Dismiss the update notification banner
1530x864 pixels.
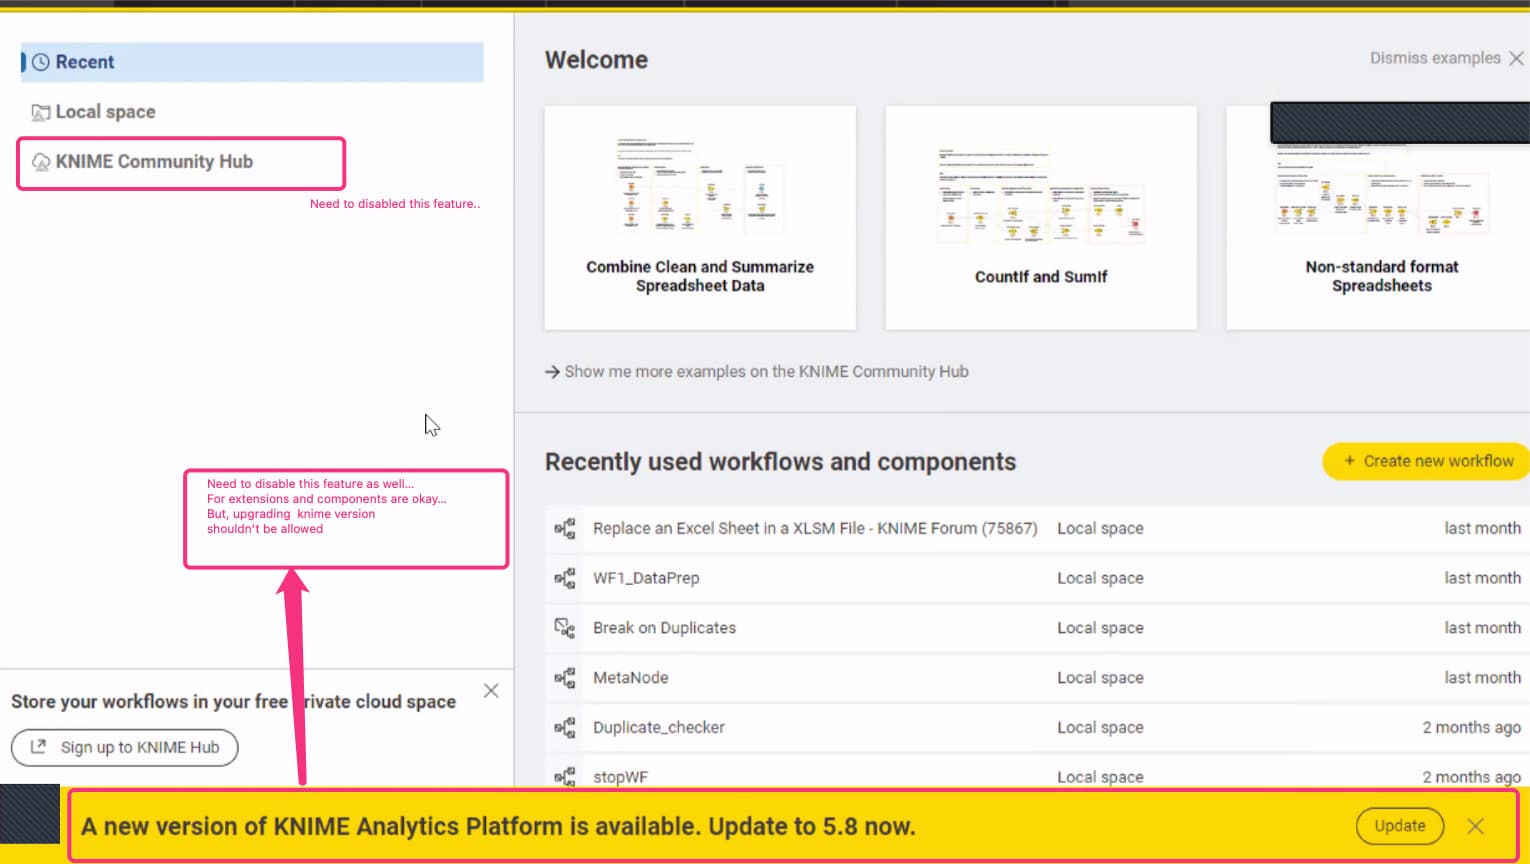(x=1475, y=826)
